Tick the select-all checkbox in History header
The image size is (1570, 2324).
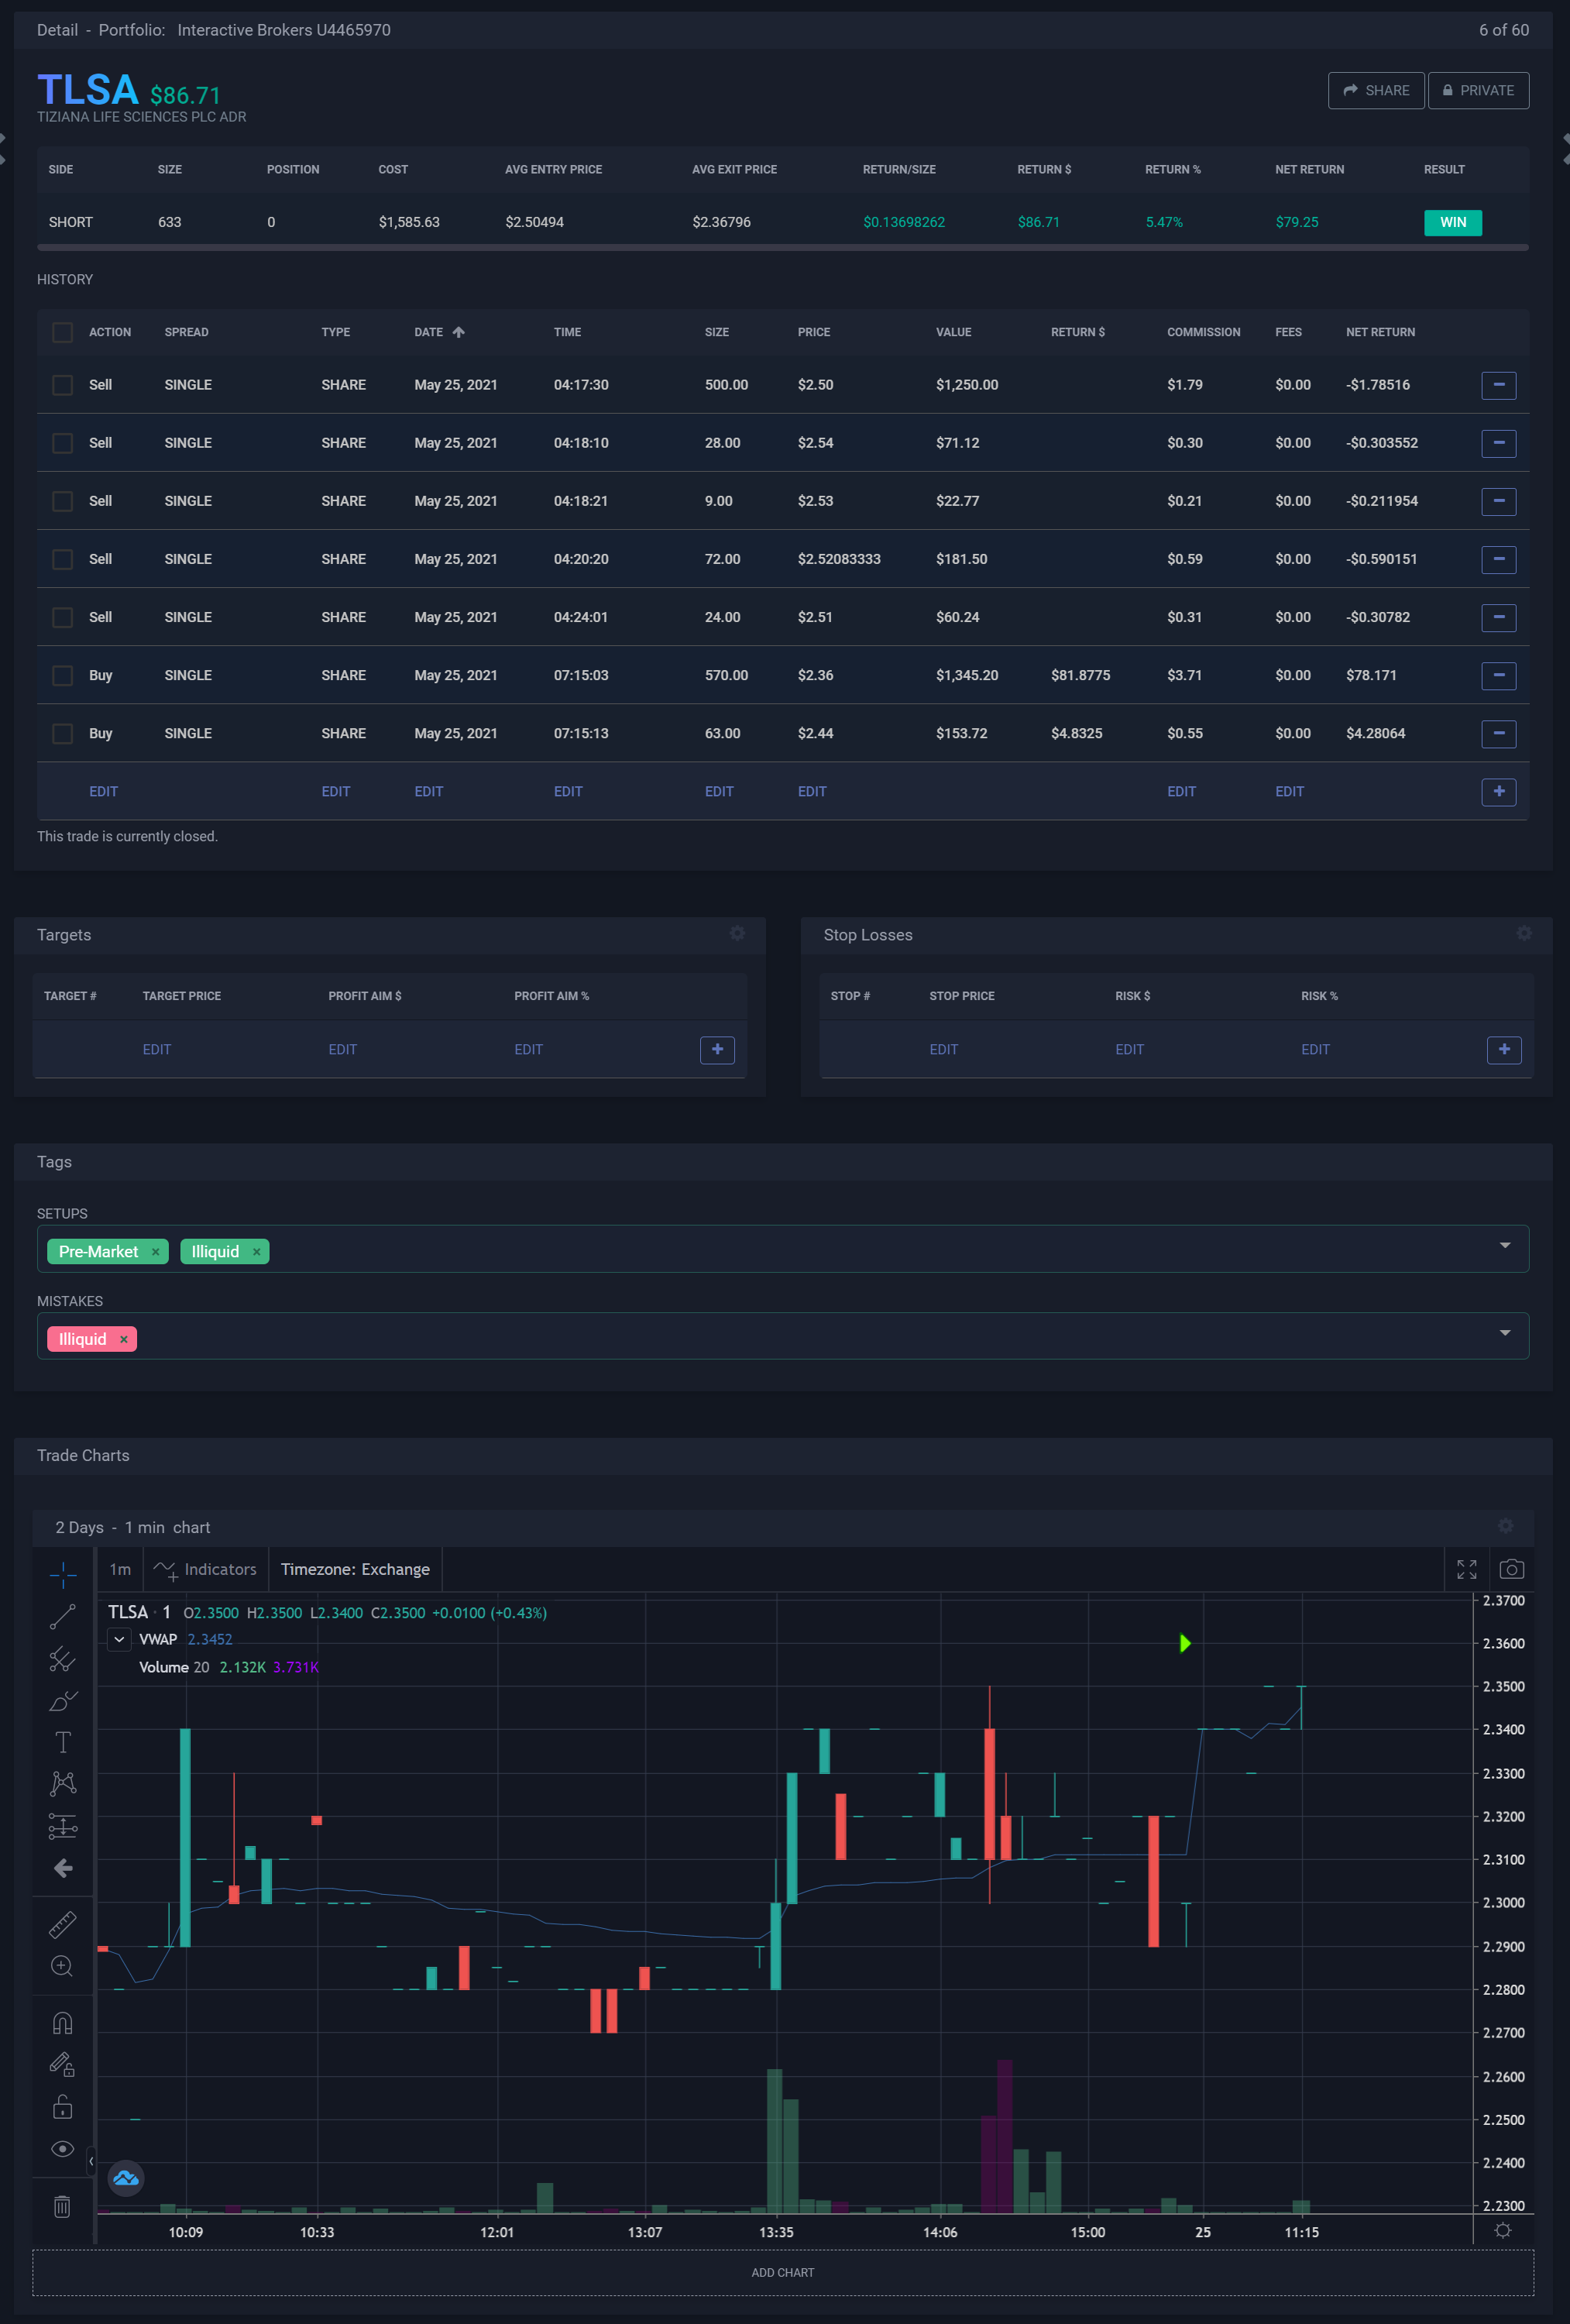click(63, 332)
